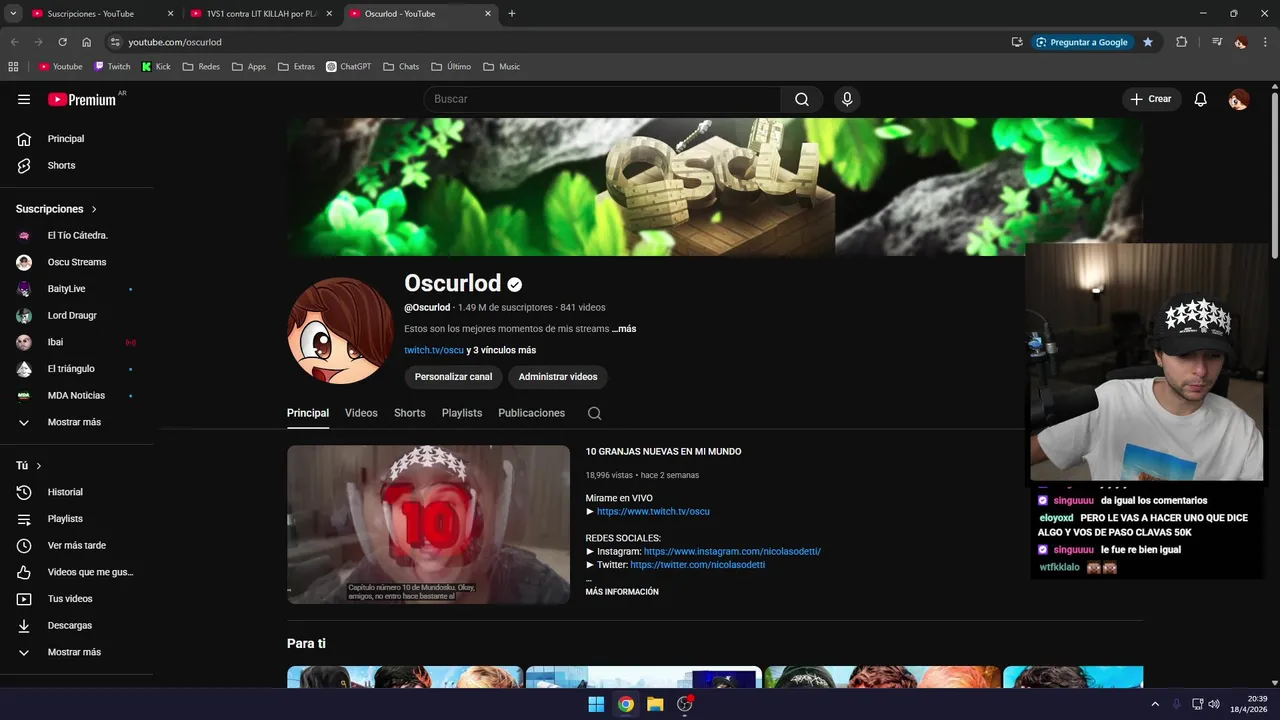
Task: Open the media control toolbar icon
Action: [1217, 42]
